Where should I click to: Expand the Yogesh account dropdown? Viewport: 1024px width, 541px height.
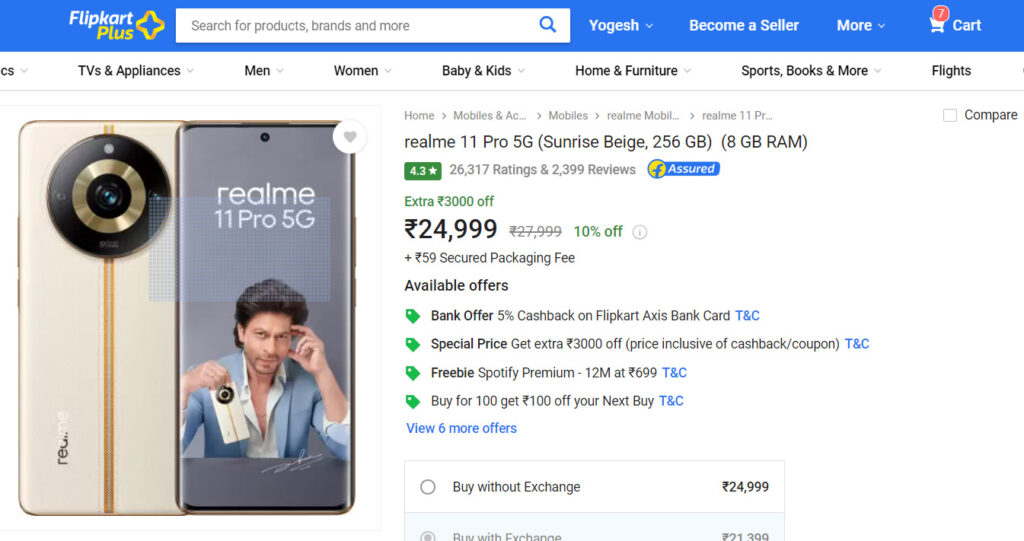(620, 25)
